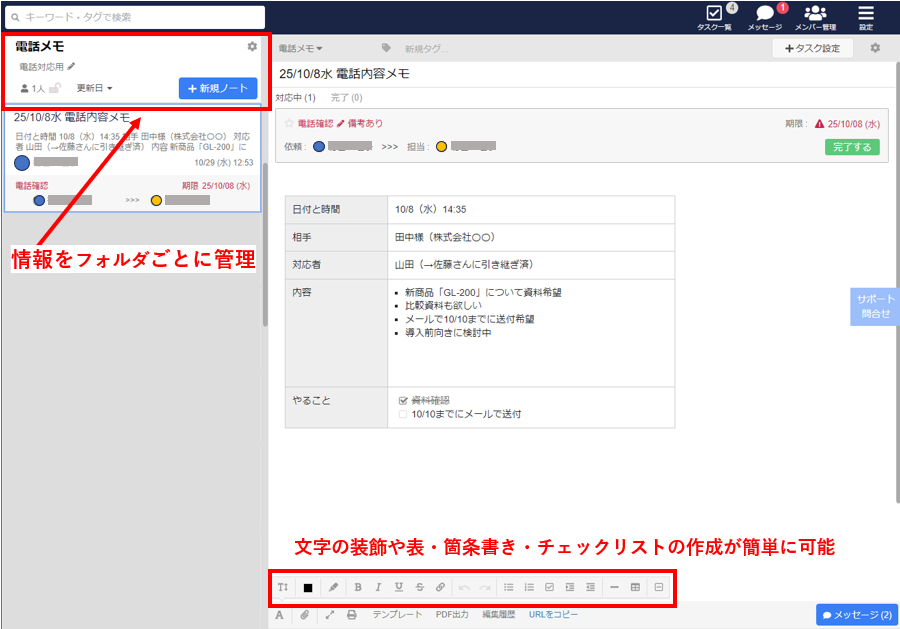Select the underline formatting icon

click(x=399, y=587)
